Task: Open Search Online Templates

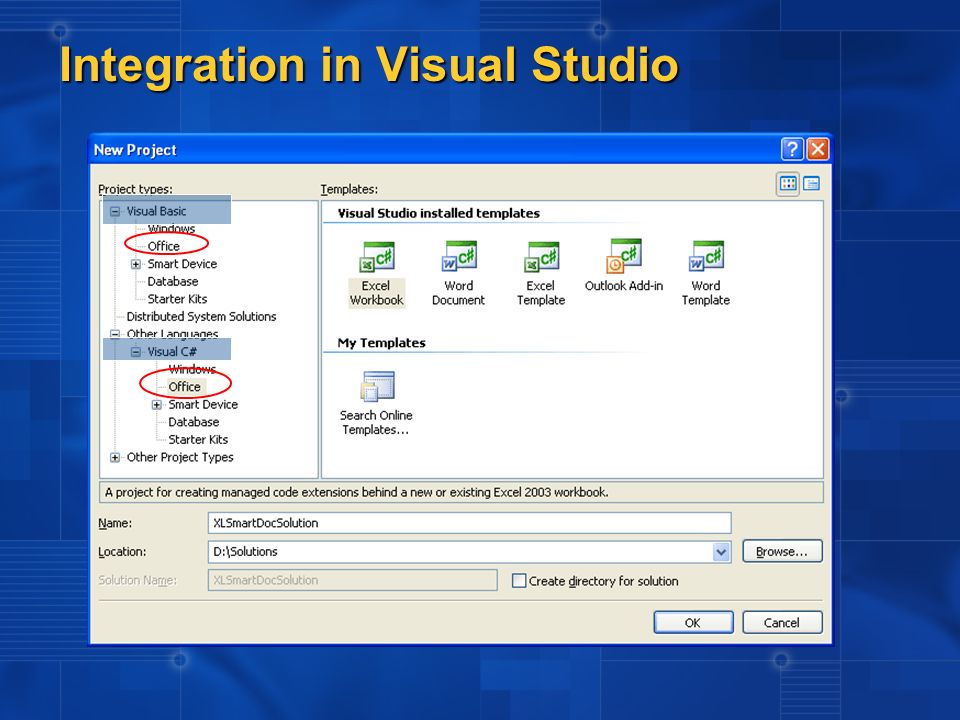Action: click(376, 403)
